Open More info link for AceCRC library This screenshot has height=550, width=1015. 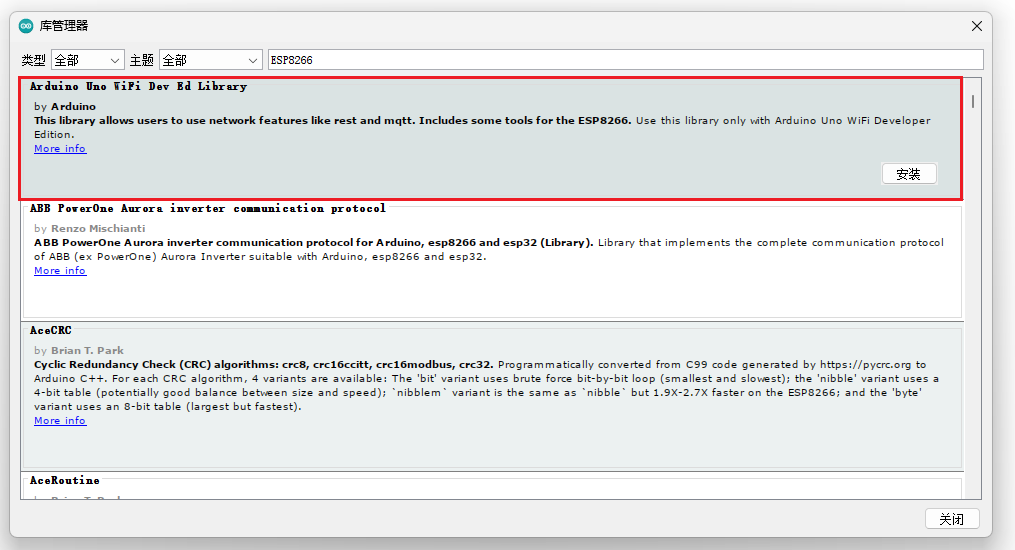pyautogui.click(x=60, y=421)
